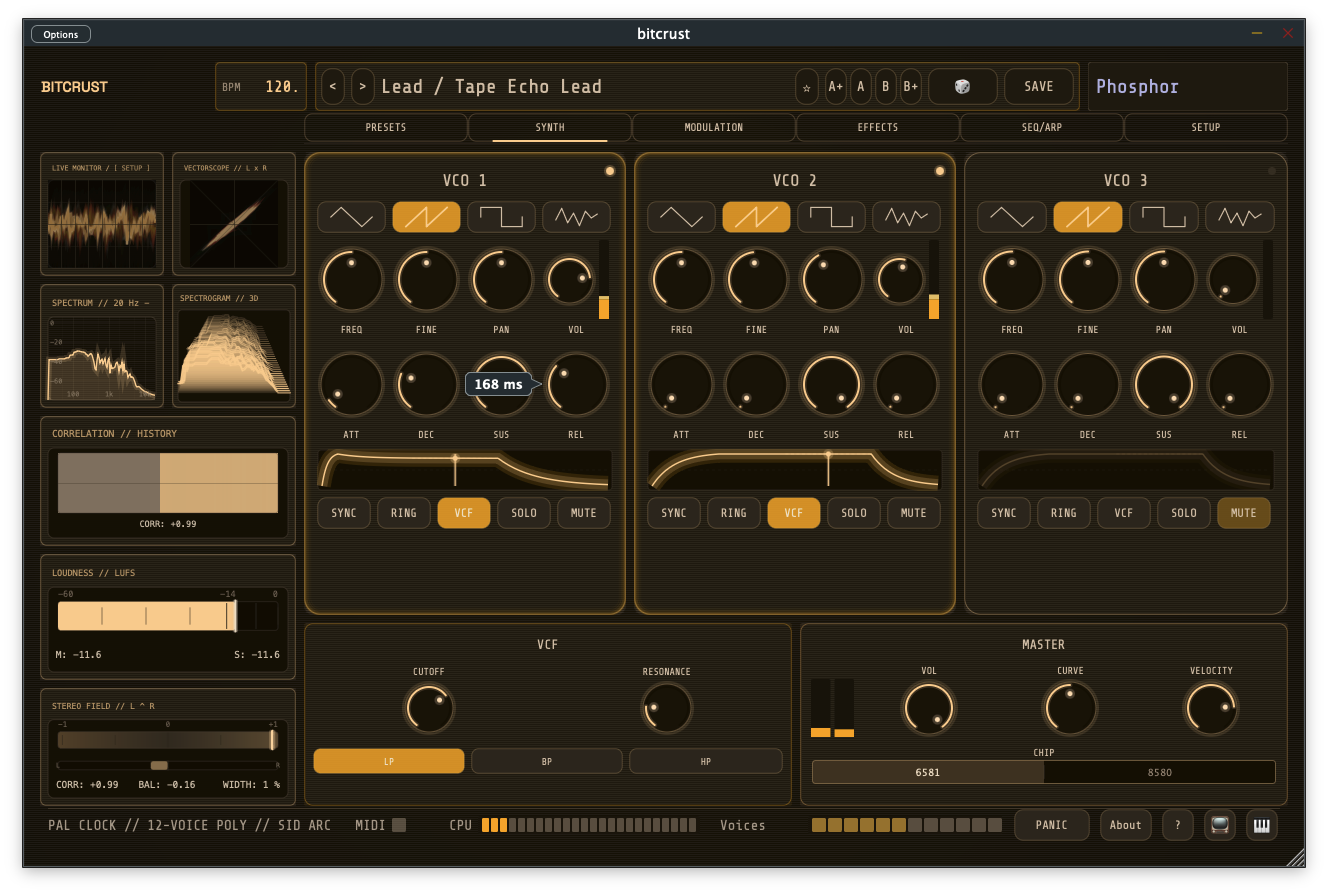Switch to the MODULATION tab
Screen dimensions: 1328x894
click(713, 127)
